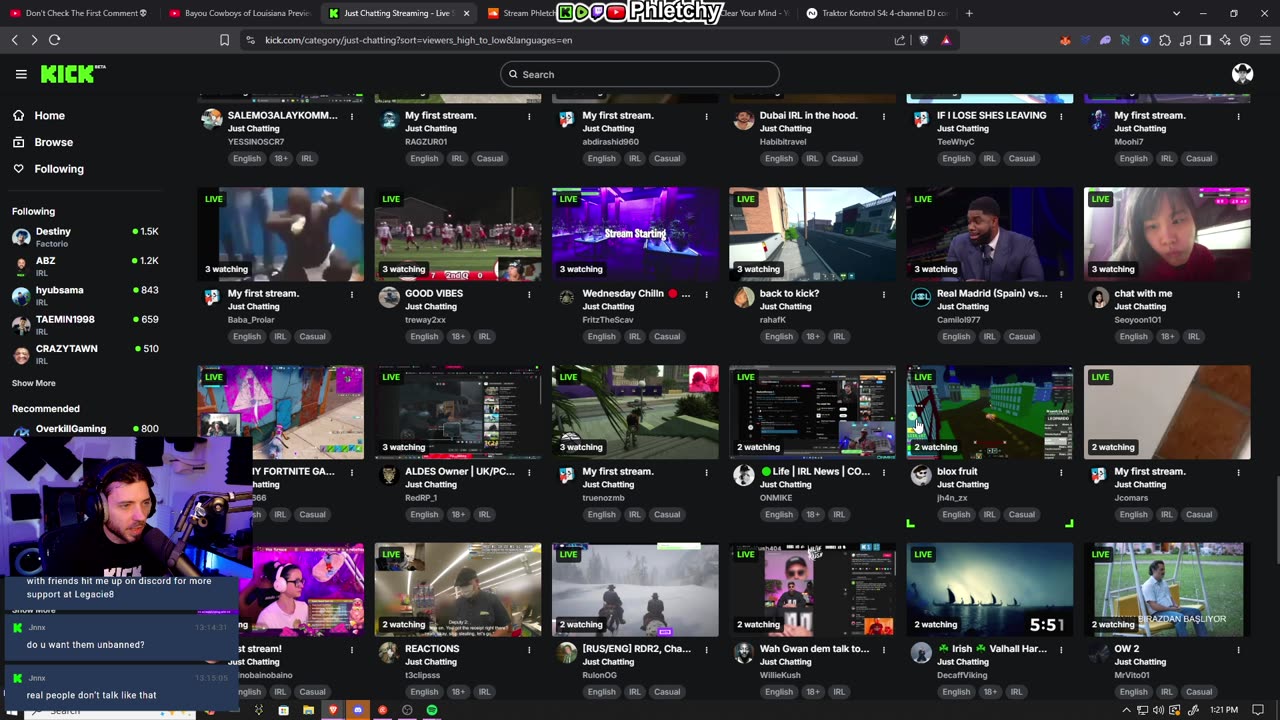Open Following in the Kick sidebar
This screenshot has width=1280, height=720.
click(x=59, y=169)
